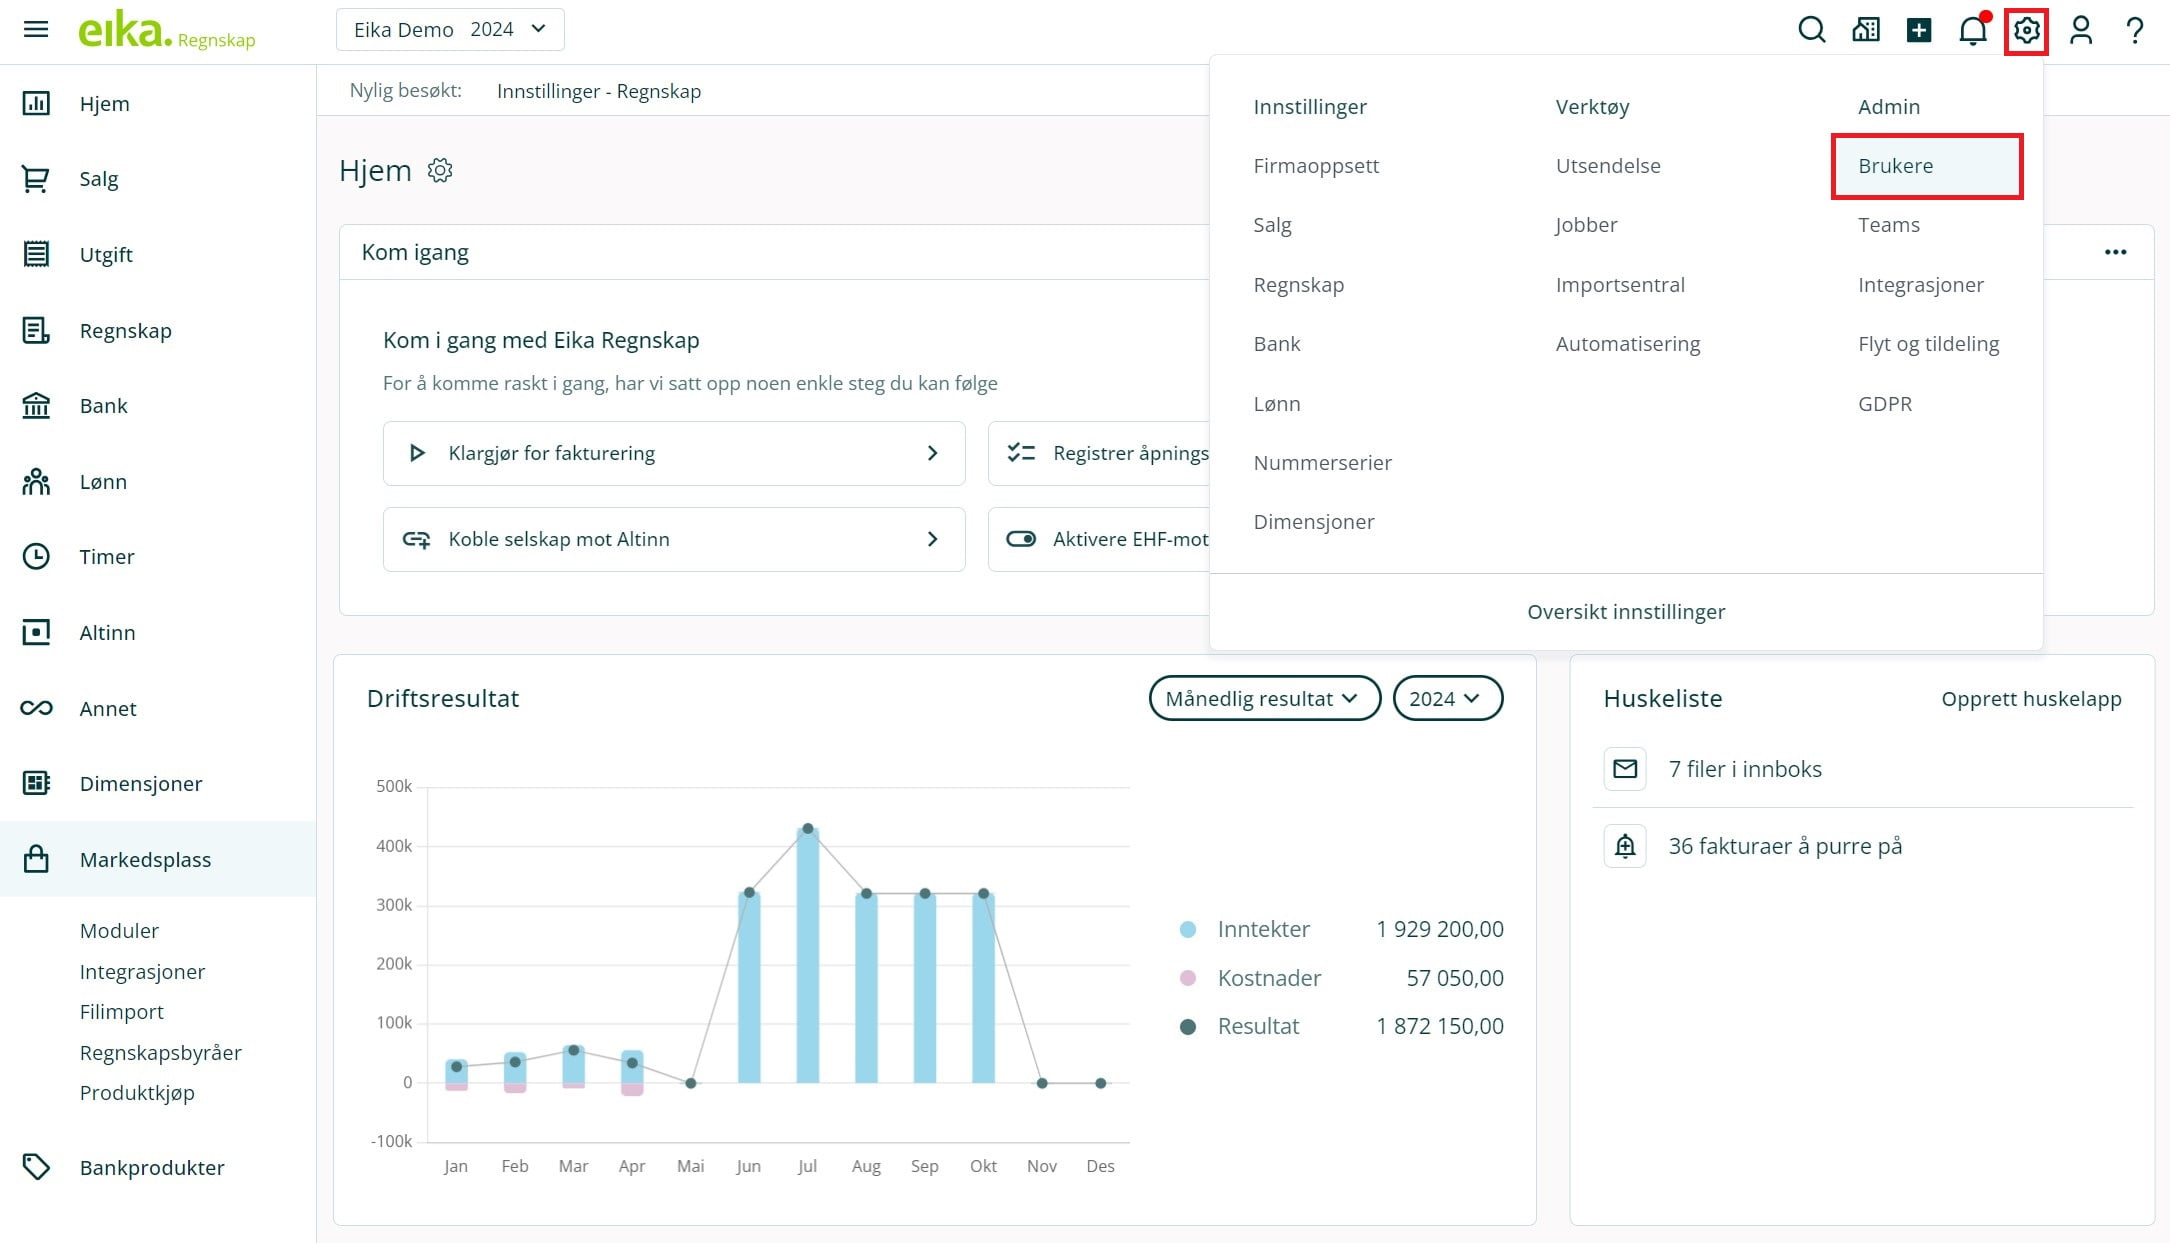Open the user profile icon
Screen dimensions: 2170x1243
(2080, 30)
